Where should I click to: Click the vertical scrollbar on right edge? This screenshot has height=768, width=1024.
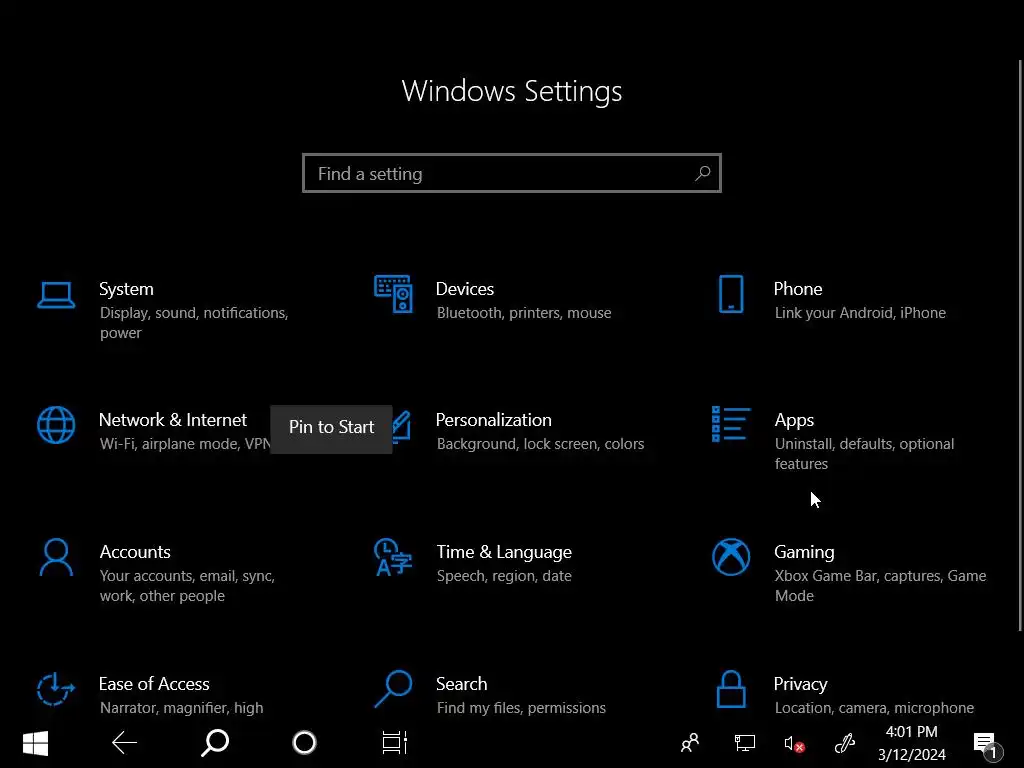point(1020,345)
